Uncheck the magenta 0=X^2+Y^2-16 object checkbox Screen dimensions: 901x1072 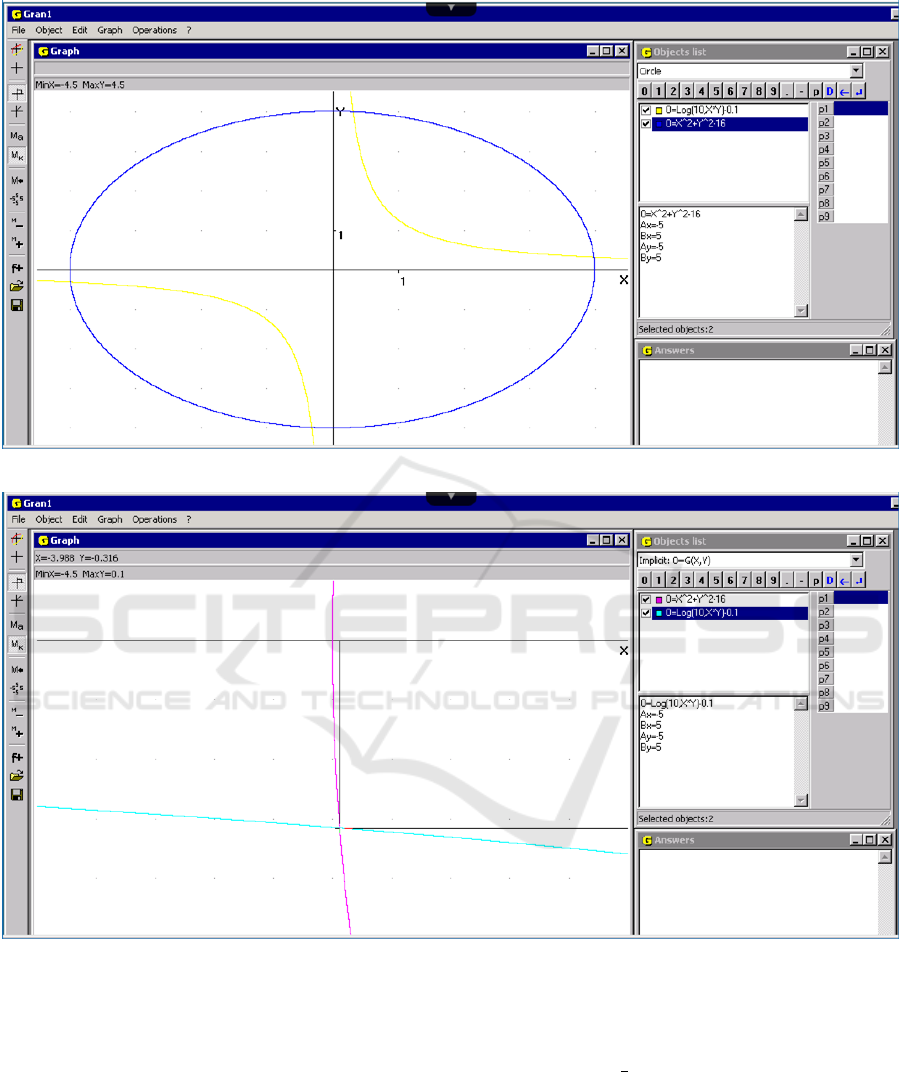(x=646, y=599)
